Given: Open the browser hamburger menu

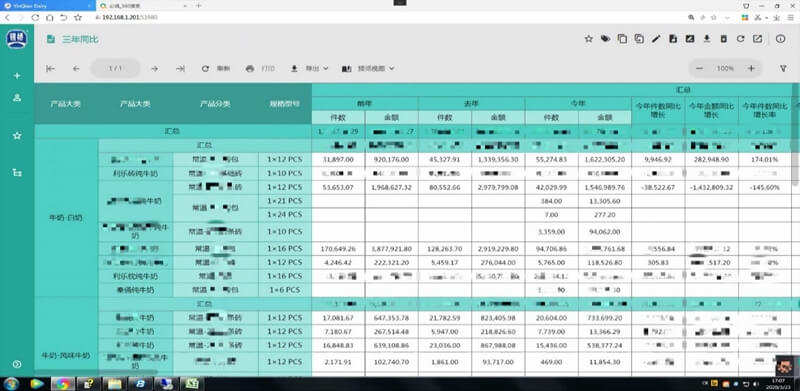Looking at the screenshot, I should pos(790,17).
